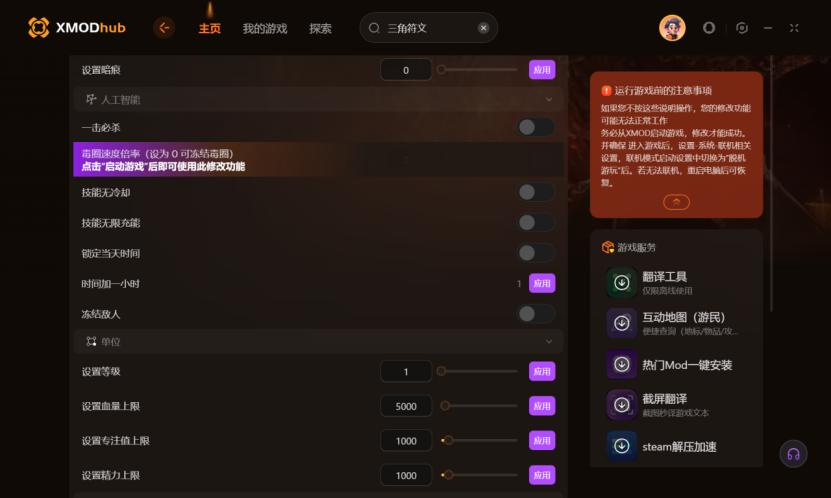Click the steam解压加速 download icon
The height and width of the screenshot is (498, 831).
tap(622, 446)
